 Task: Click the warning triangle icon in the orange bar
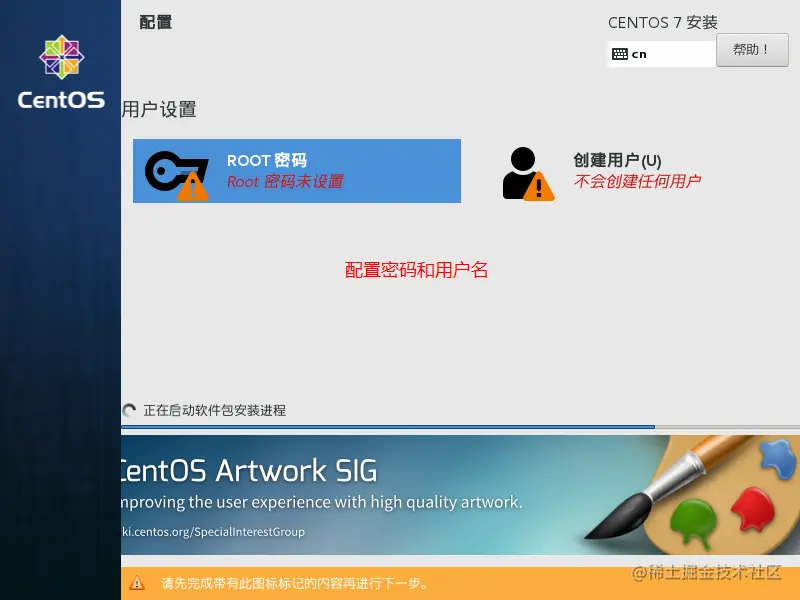click(x=137, y=583)
